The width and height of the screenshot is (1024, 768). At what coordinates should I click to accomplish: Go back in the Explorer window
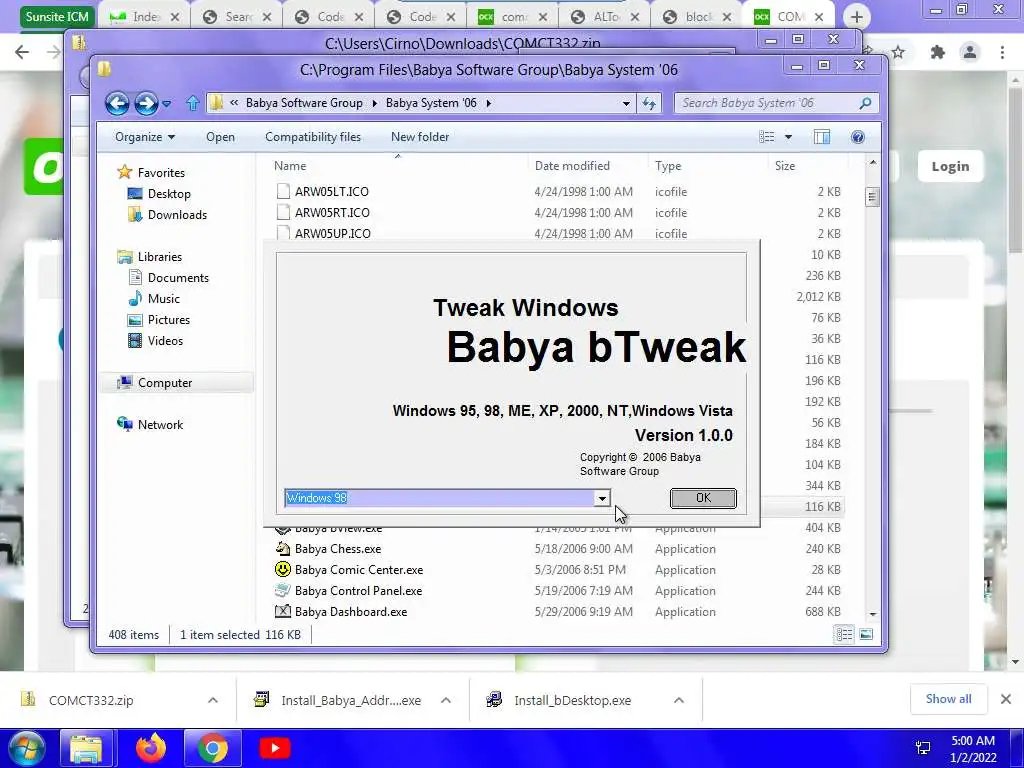pyautogui.click(x=118, y=103)
